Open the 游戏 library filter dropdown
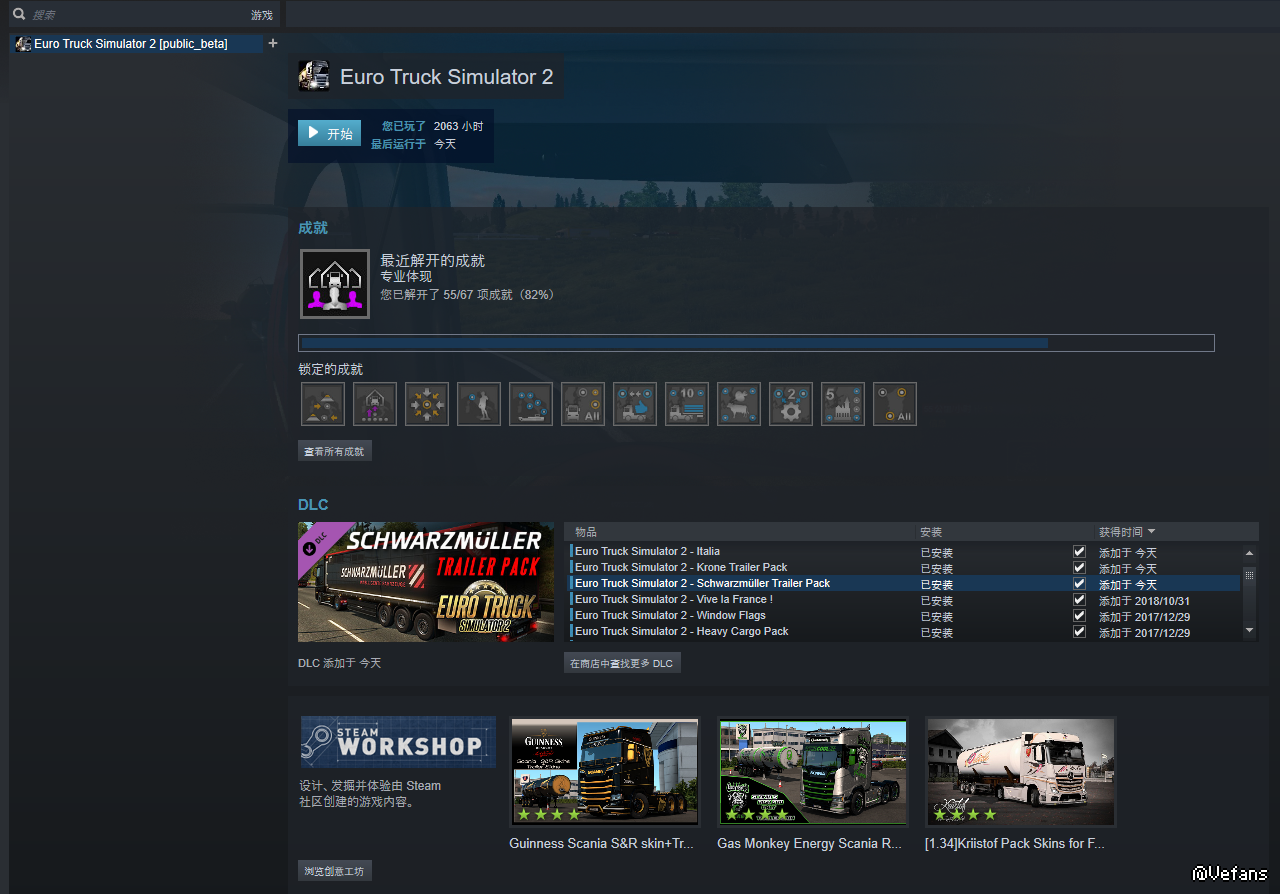The image size is (1280, 894). pyautogui.click(x=262, y=15)
